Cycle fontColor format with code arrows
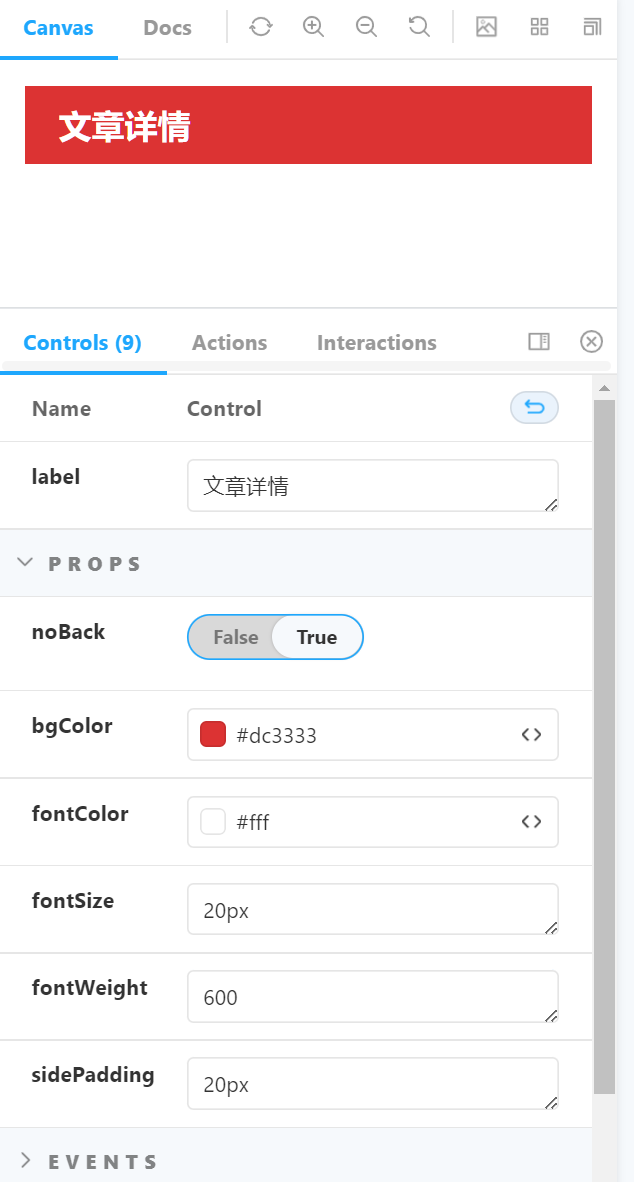This screenshot has height=1182, width=634. pyautogui.click(x=531, y=822)
